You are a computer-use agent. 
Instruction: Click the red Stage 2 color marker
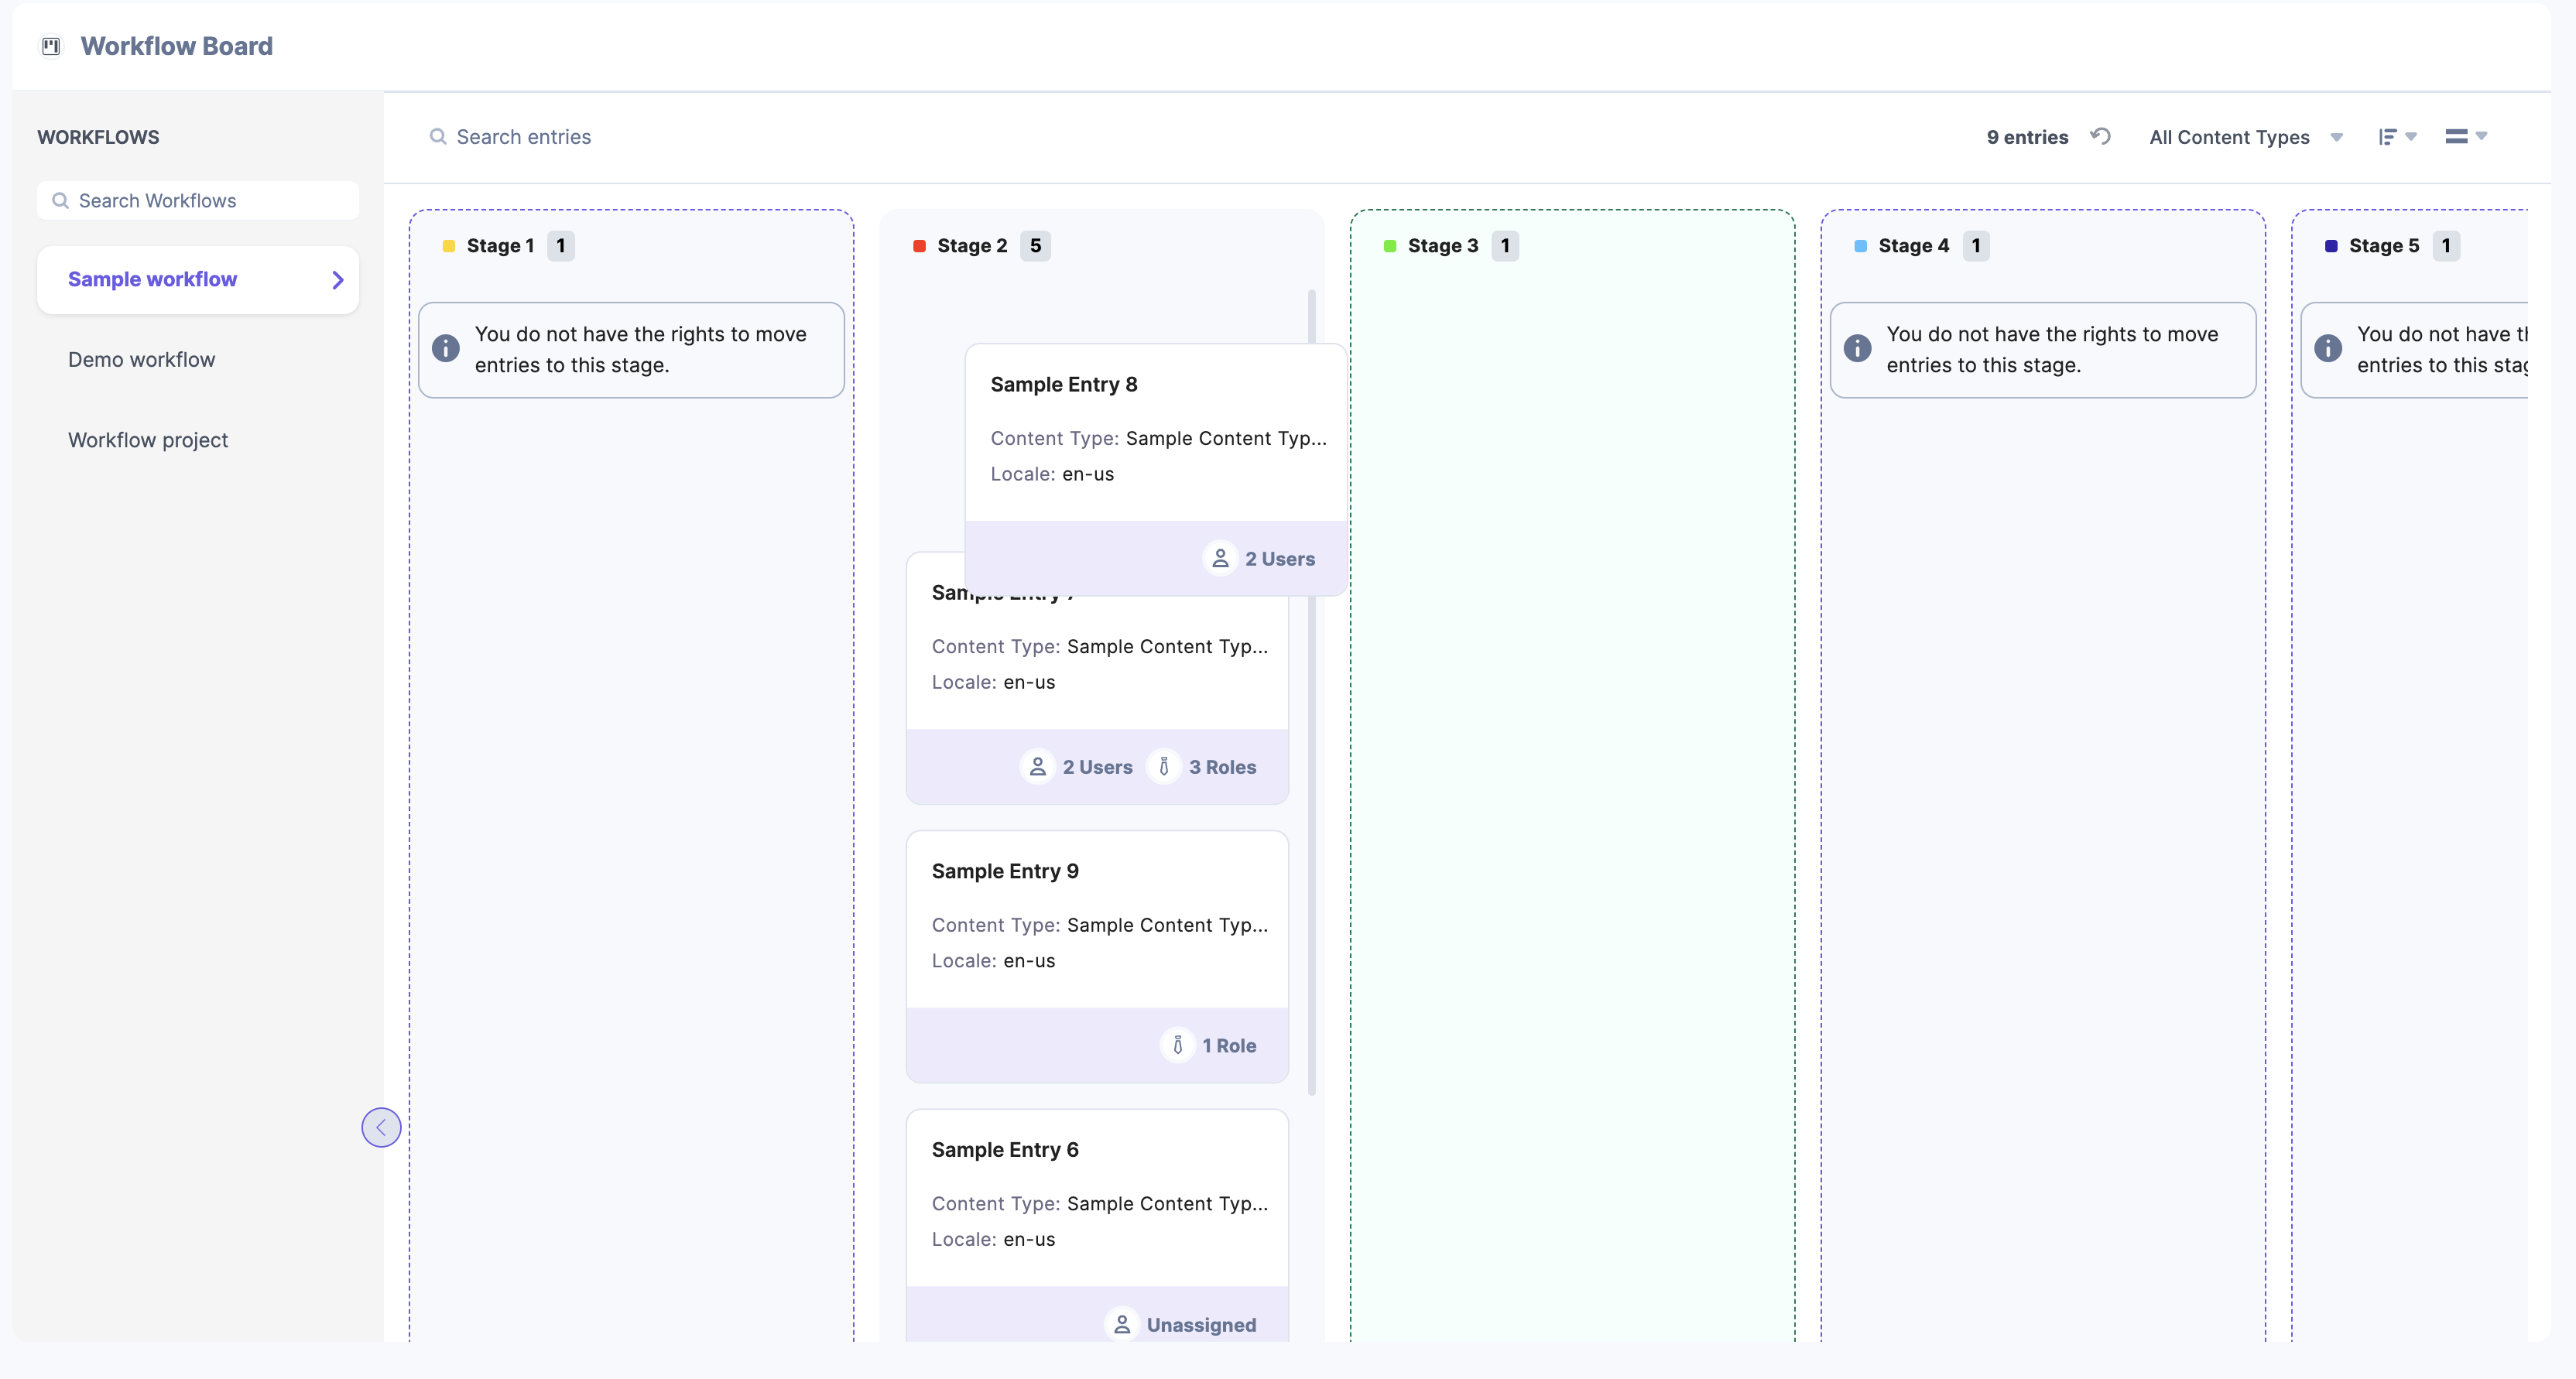919,246
